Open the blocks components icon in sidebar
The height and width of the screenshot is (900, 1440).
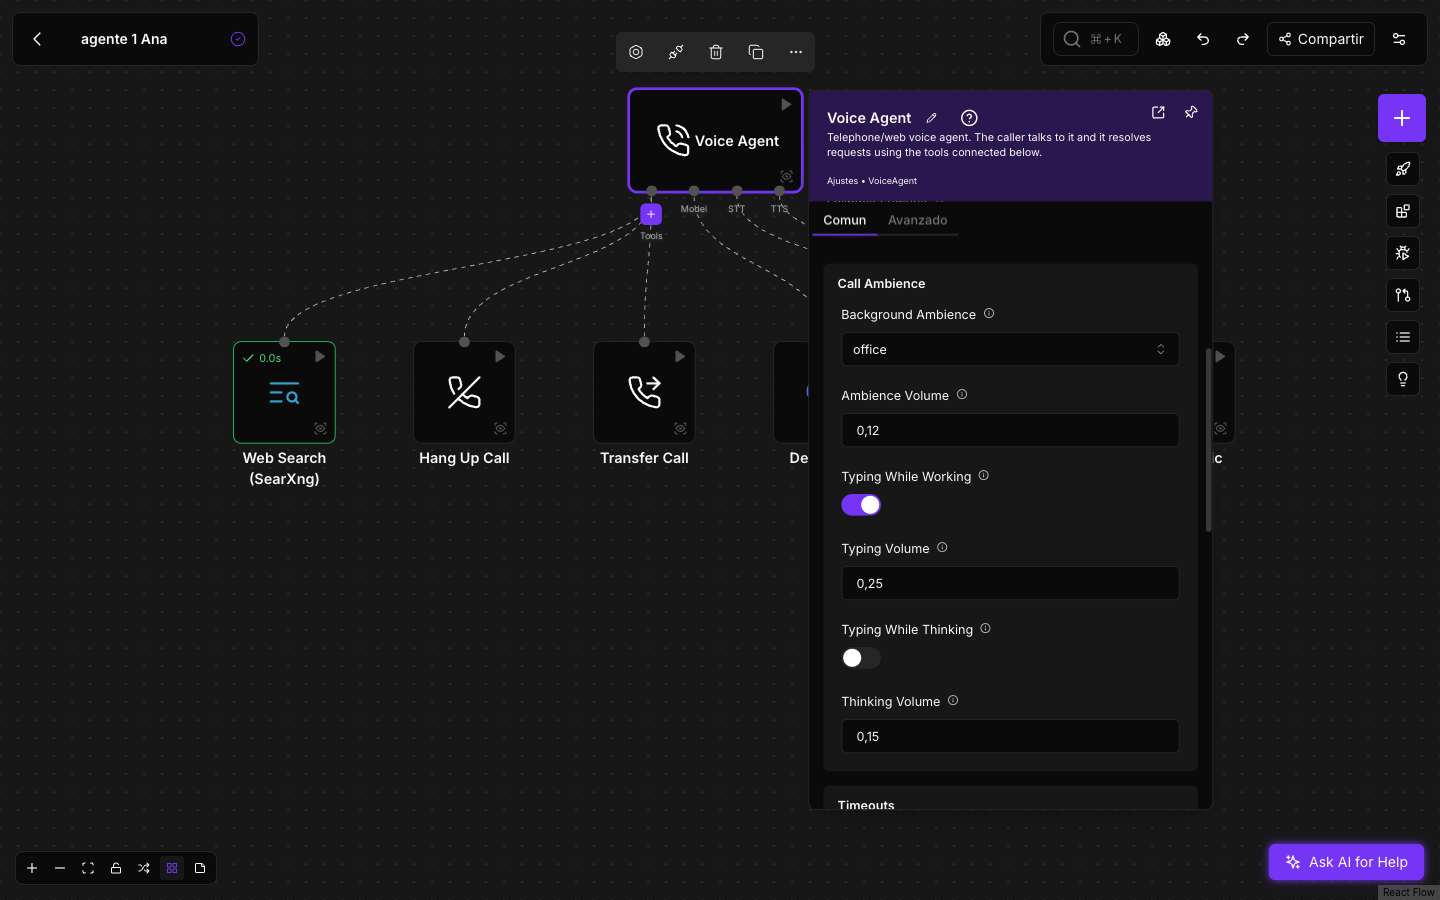1403,211
